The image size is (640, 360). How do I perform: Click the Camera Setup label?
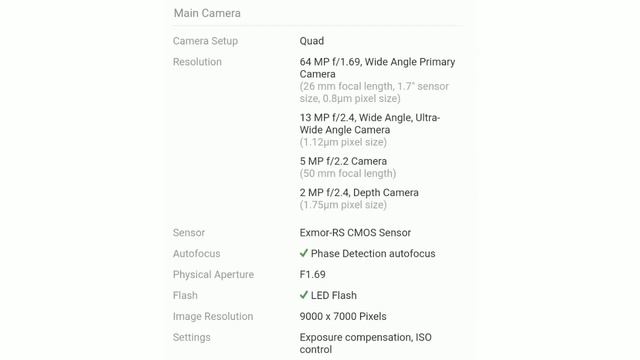205,41
